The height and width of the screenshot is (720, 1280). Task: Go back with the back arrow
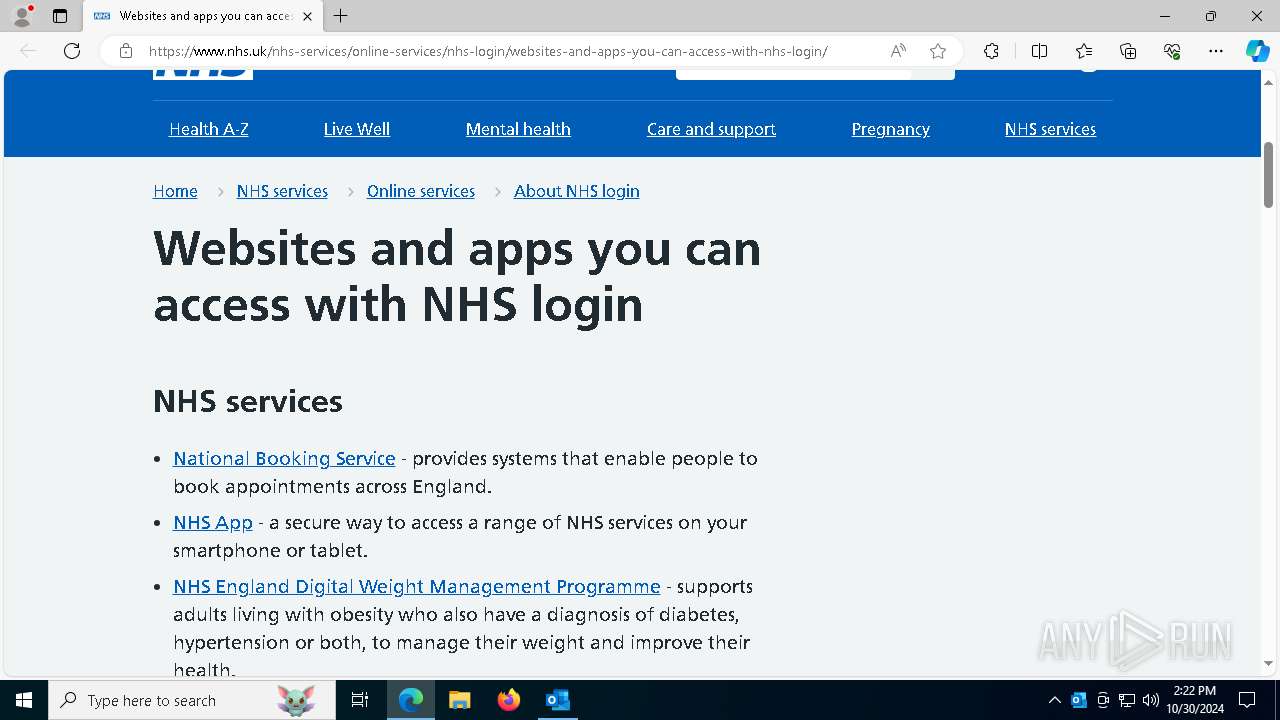click(x=28, y=51)
